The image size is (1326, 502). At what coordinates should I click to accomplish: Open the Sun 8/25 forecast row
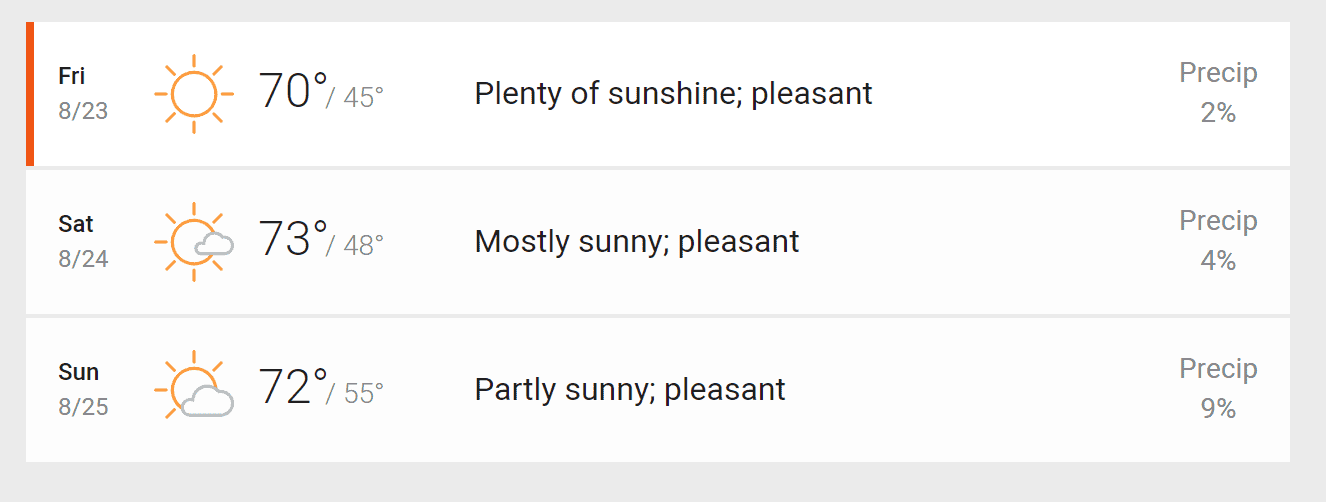[x=658, y=390]
